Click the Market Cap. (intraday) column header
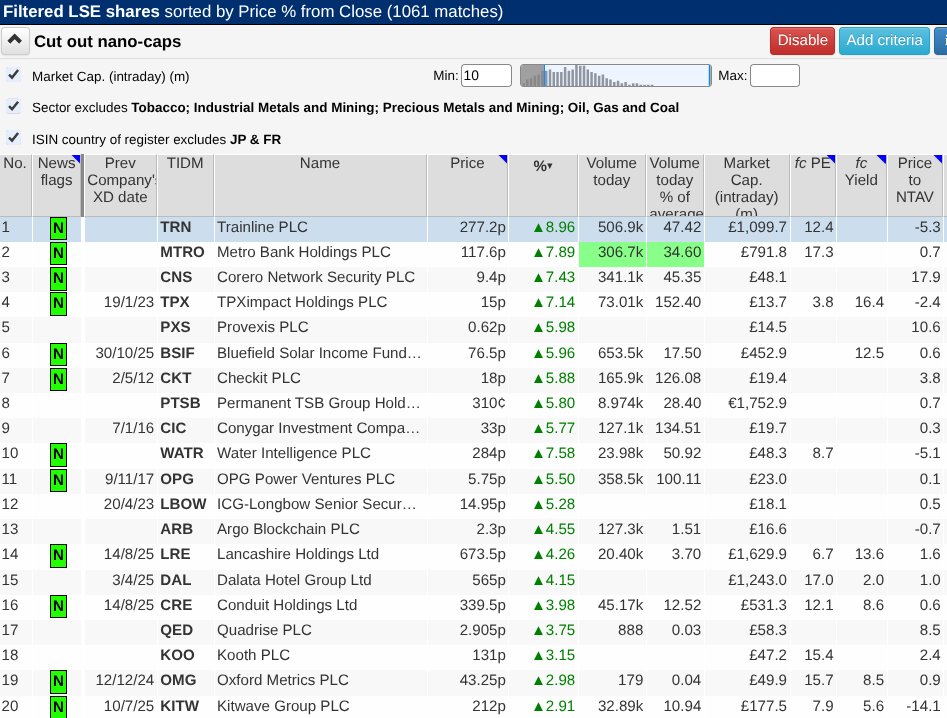The width and height of the screenshot is (947, 718). coord(746,185)
